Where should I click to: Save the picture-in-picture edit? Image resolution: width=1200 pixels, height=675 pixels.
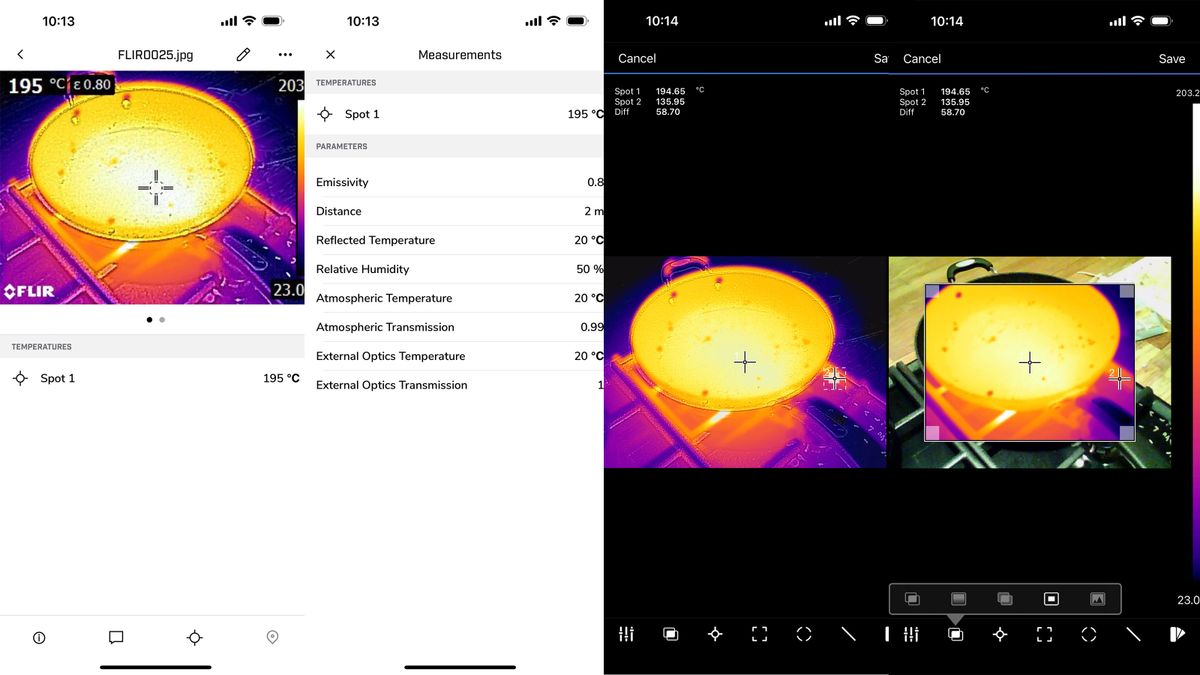coord(1171,58)
